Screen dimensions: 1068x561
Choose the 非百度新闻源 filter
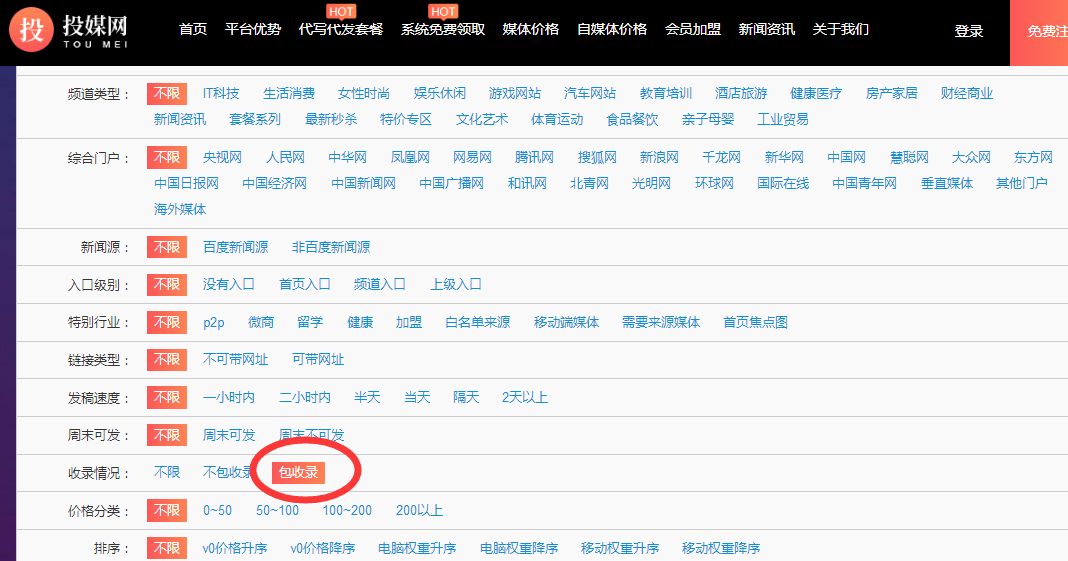pos(331,247)
